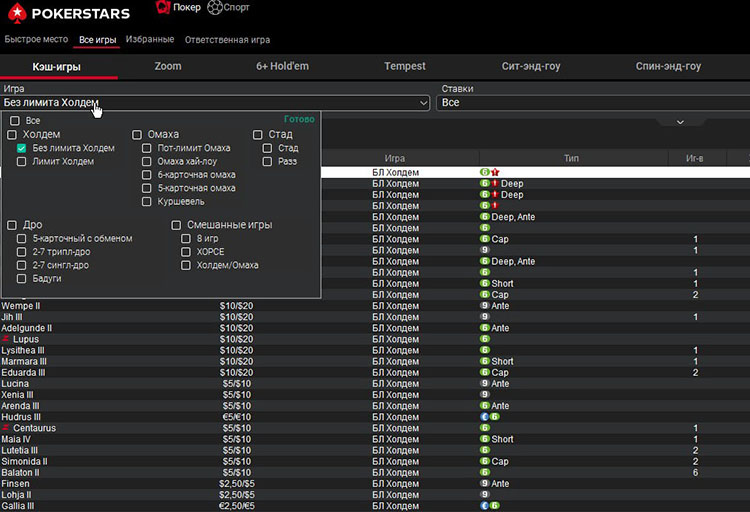Select the Simonida II table row
Viewport: 750px width, 512px height.
click(x=375, y=461)
